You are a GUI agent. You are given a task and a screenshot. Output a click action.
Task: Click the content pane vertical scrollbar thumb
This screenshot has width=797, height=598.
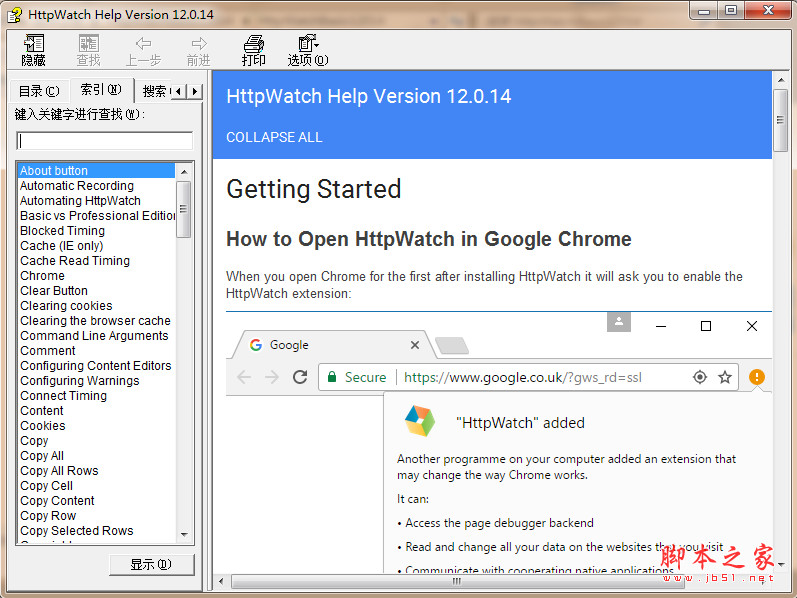[780, 120]
